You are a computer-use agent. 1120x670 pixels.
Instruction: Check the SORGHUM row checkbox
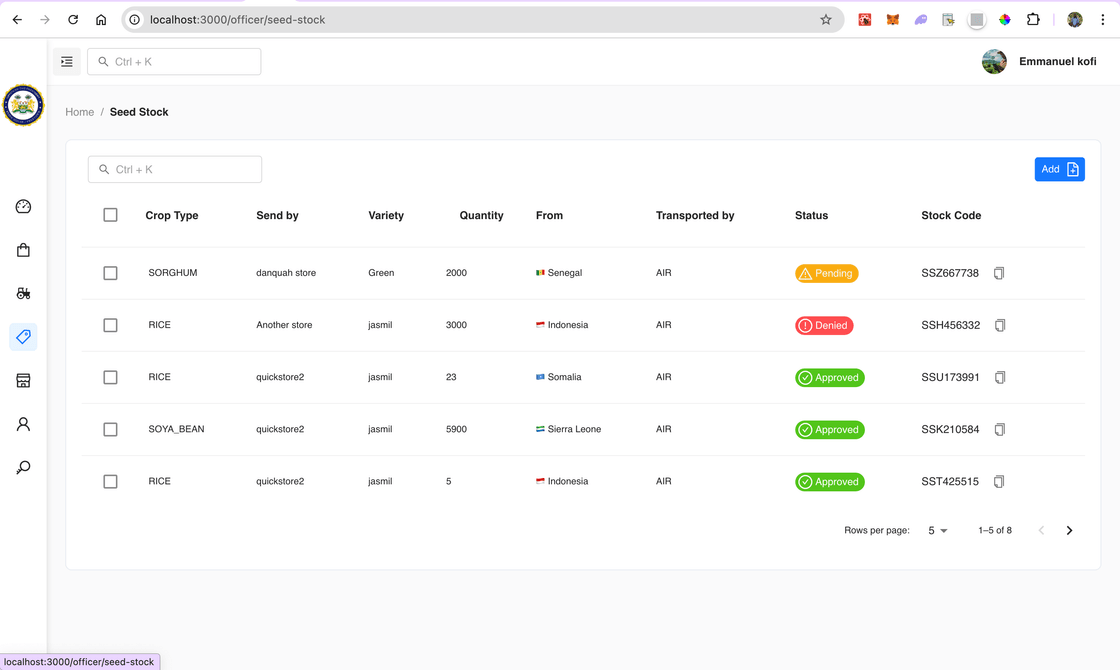pyautogui.click(x=110, y=273)
